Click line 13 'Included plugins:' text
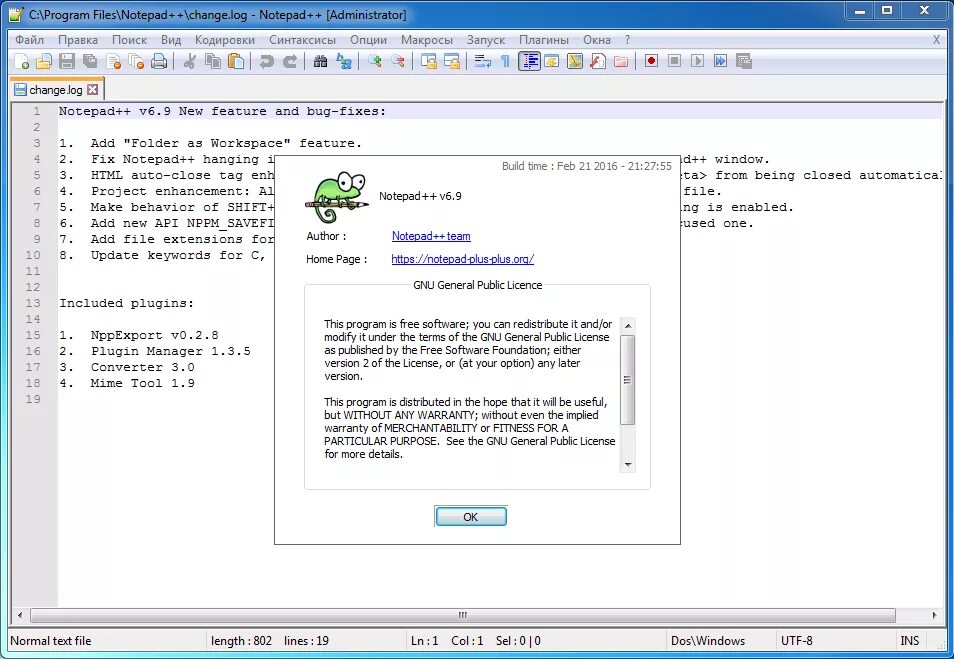The height and width of the screenshot is (659, 954). point(127,303)
